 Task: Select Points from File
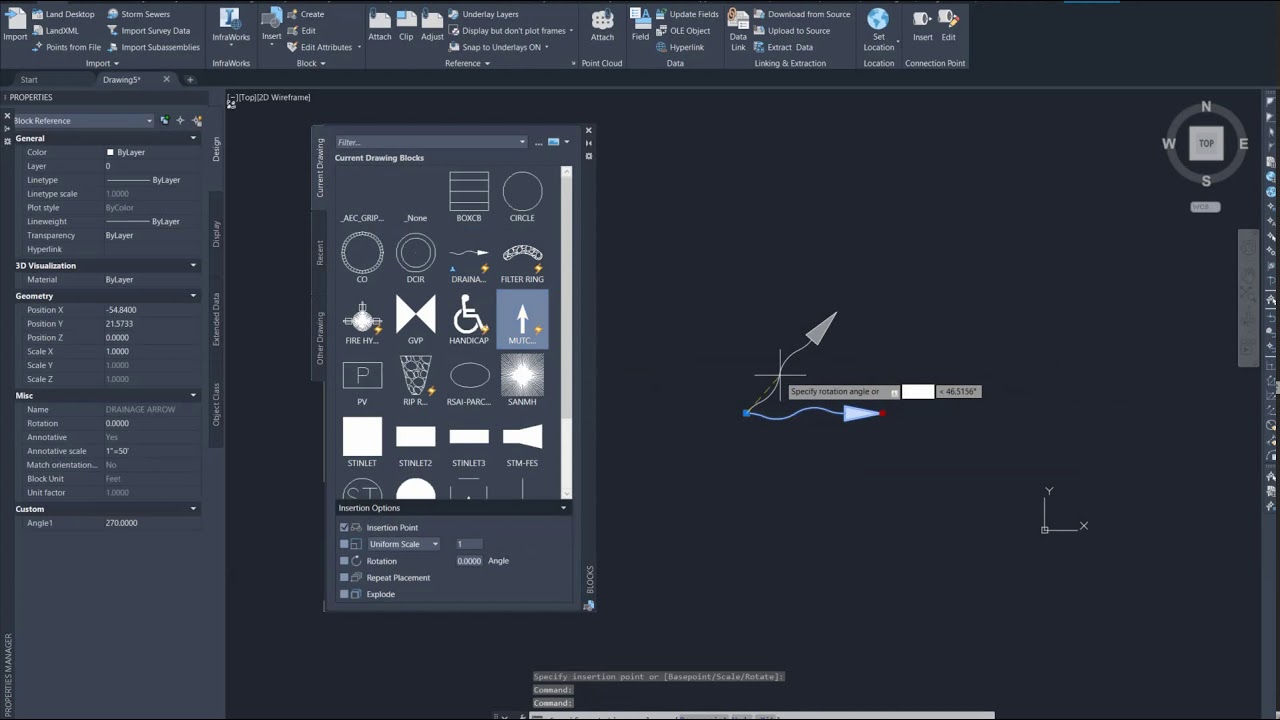[x=66, y=47]
